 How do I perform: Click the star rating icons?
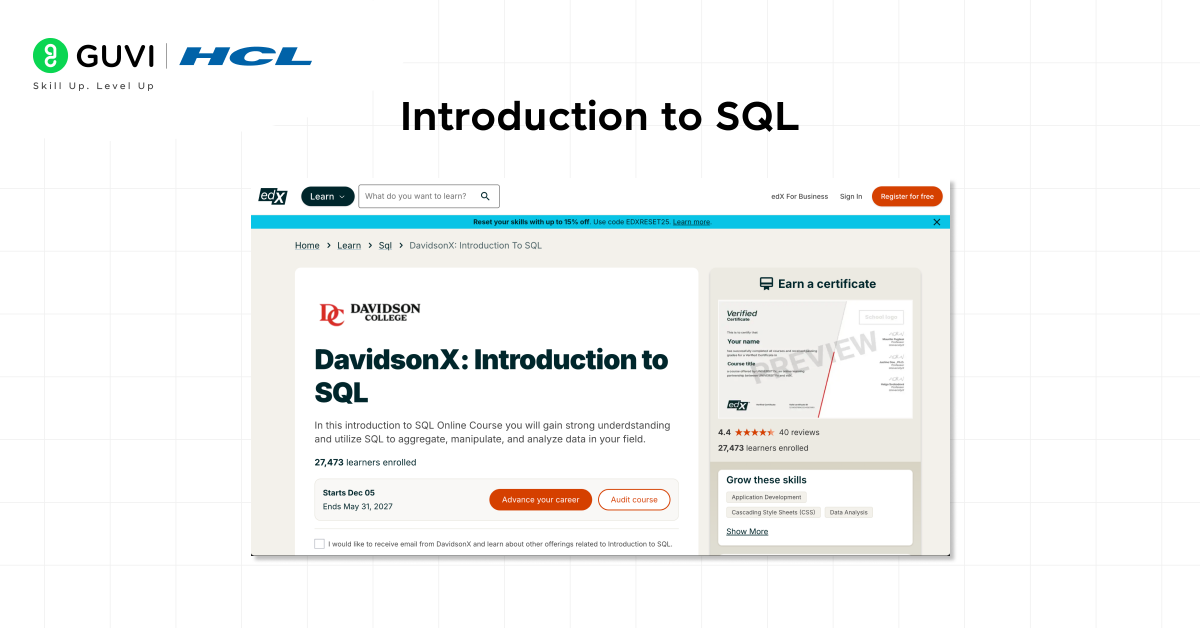[x=755, y=433]
